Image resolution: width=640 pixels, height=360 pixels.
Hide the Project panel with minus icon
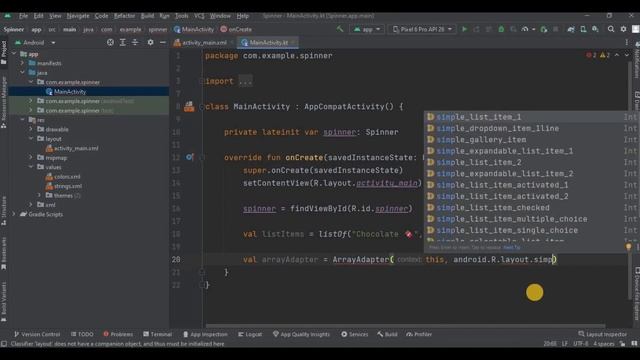(x=162, y=42)
